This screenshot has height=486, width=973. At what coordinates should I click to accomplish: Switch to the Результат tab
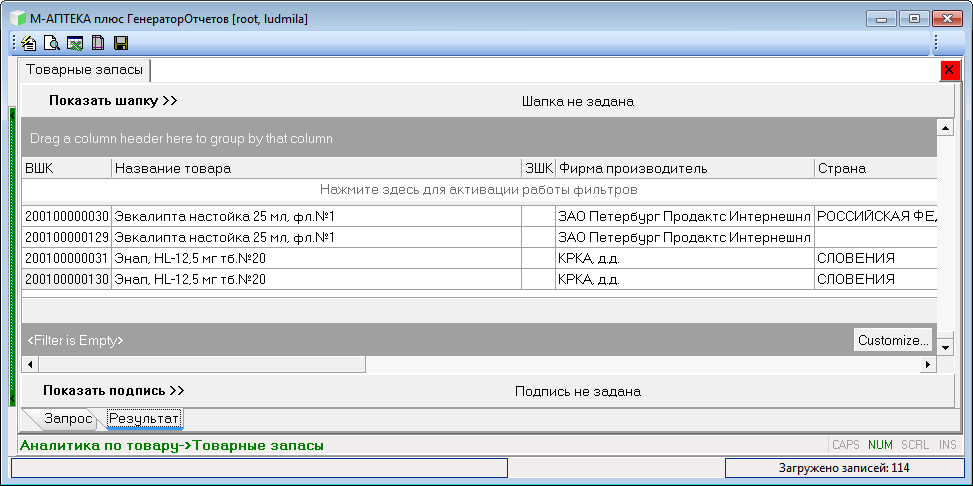click(144, 418)
